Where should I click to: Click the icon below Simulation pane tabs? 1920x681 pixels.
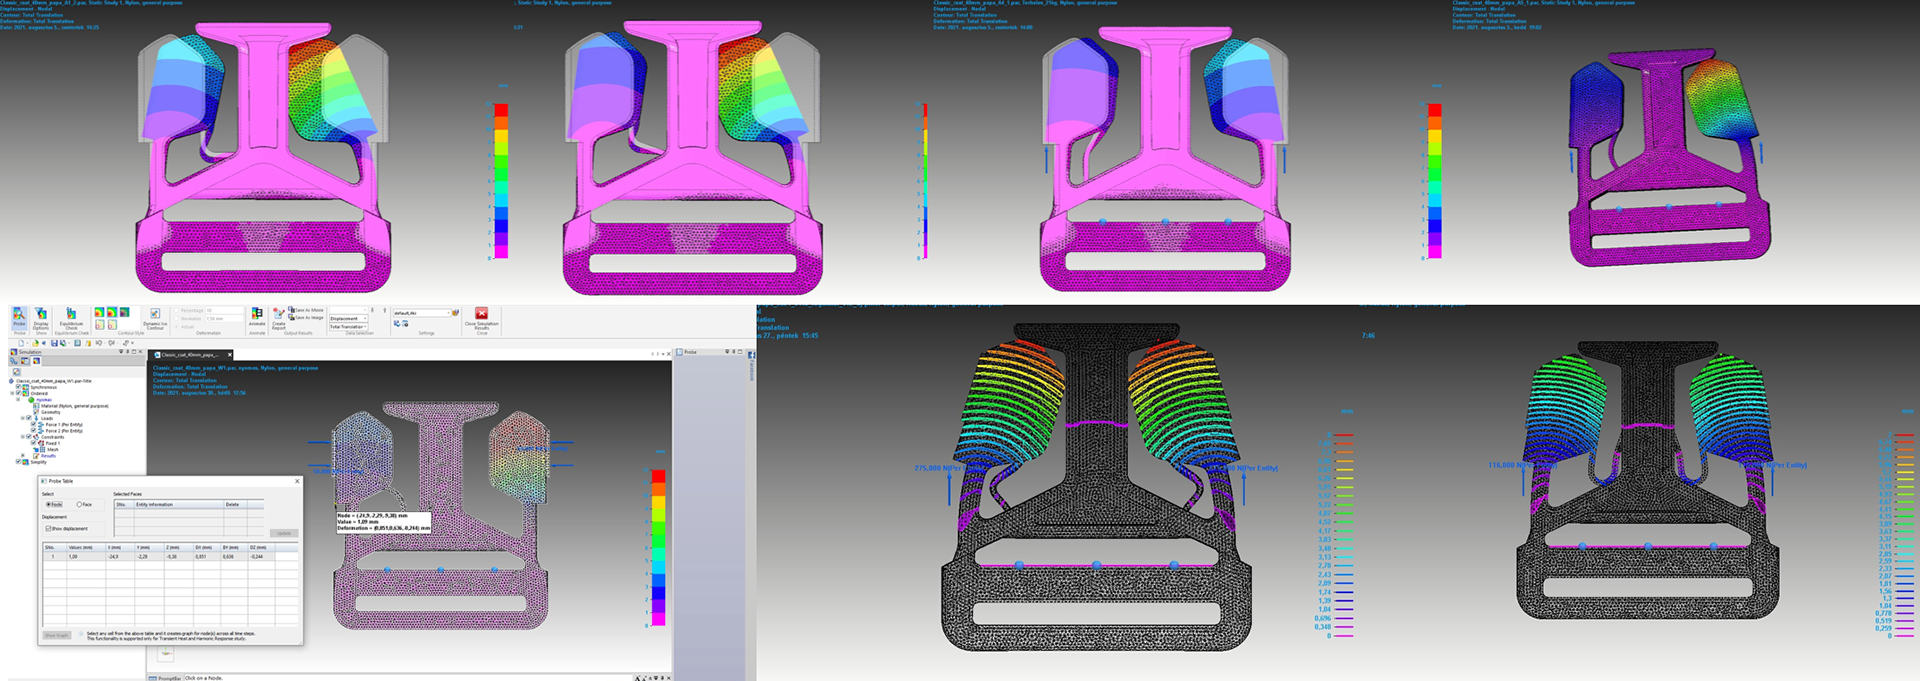(x=16, y=372)
